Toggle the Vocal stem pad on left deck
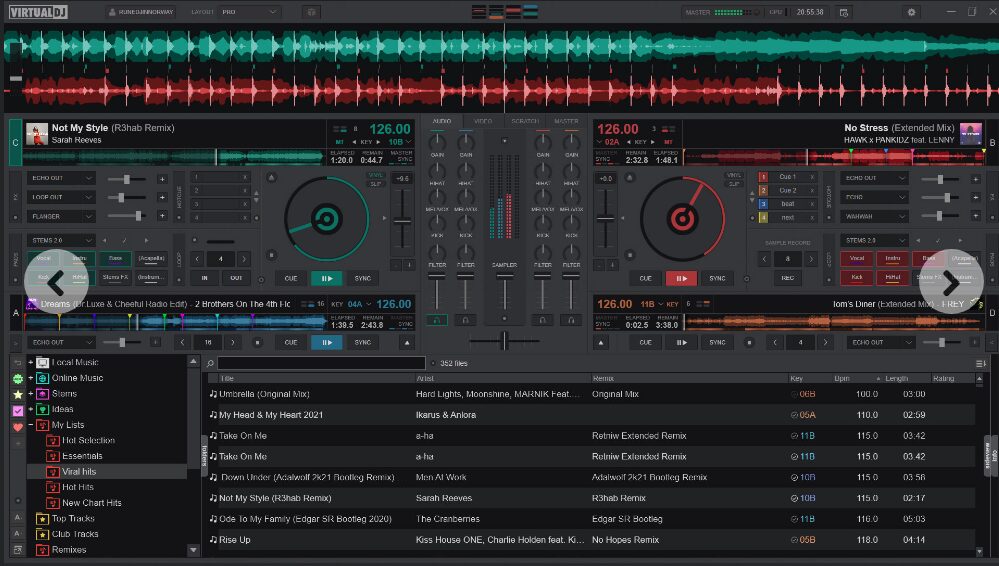 (45, 258)
